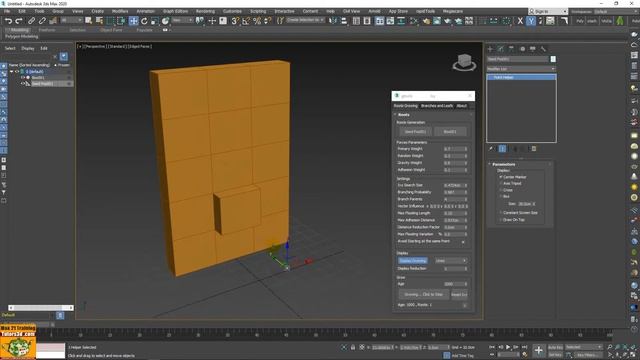640x360 pixels.
Task: Click the object color swatch beside name field
Action: [x=553, y=59]
